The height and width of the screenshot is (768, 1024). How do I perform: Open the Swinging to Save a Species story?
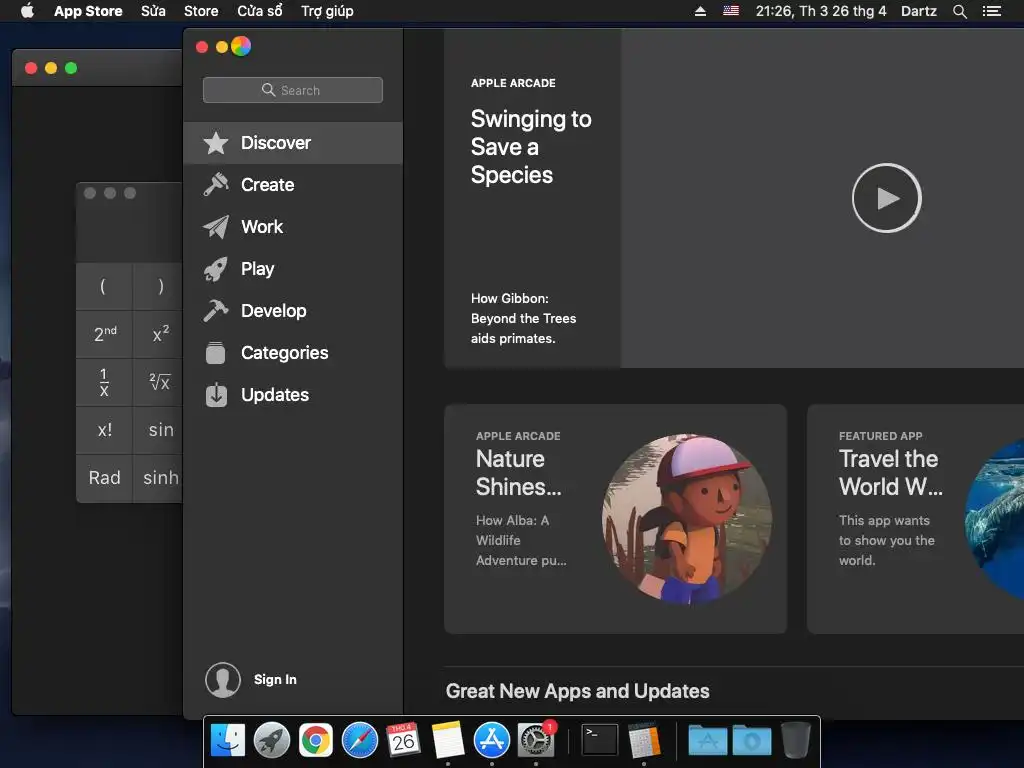point(531,147)
